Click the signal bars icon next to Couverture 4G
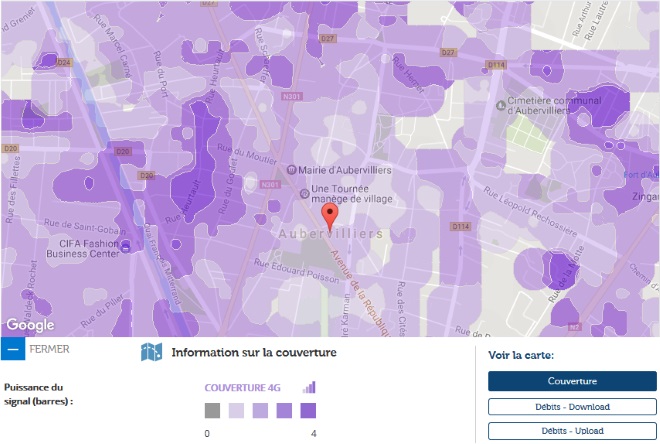Image resolution: width=660 pixels, height=444 pixels. click(309, 387)
